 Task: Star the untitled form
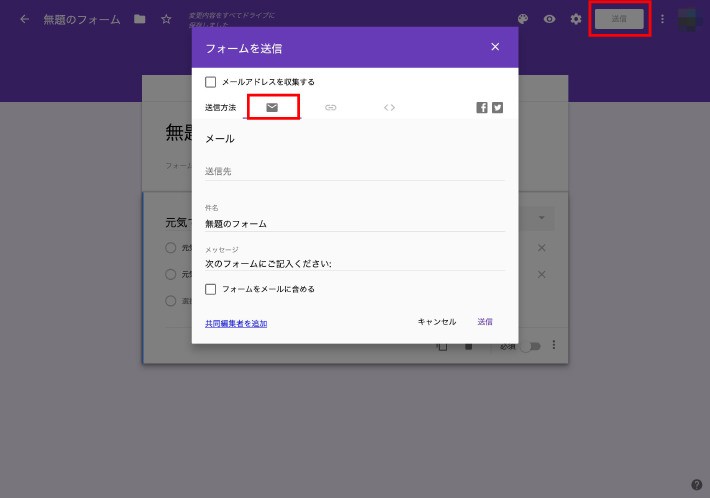tap(166, 19)
